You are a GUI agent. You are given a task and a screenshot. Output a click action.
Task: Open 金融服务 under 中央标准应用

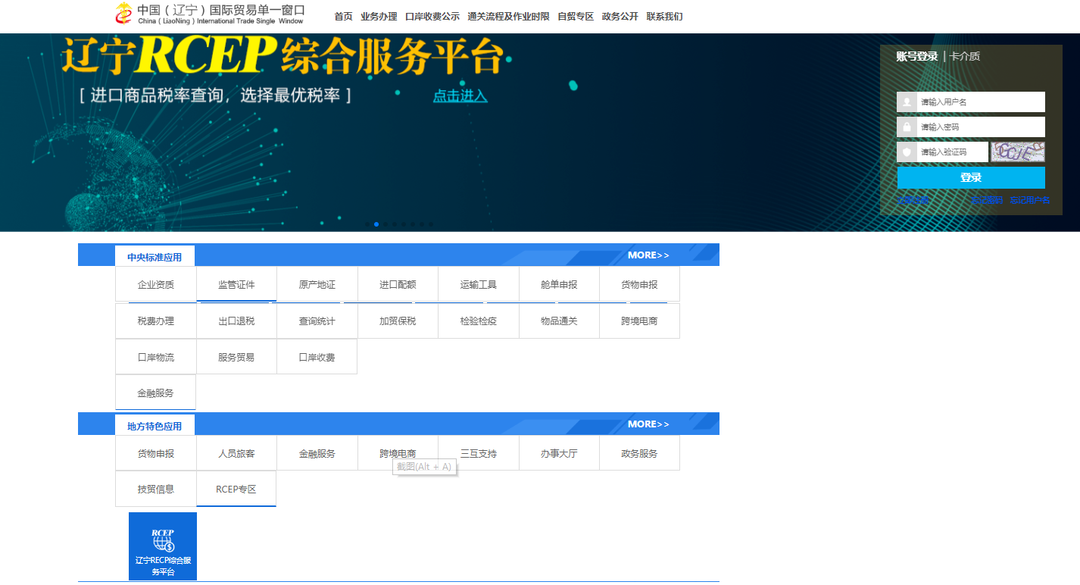(x=156, y=393)
